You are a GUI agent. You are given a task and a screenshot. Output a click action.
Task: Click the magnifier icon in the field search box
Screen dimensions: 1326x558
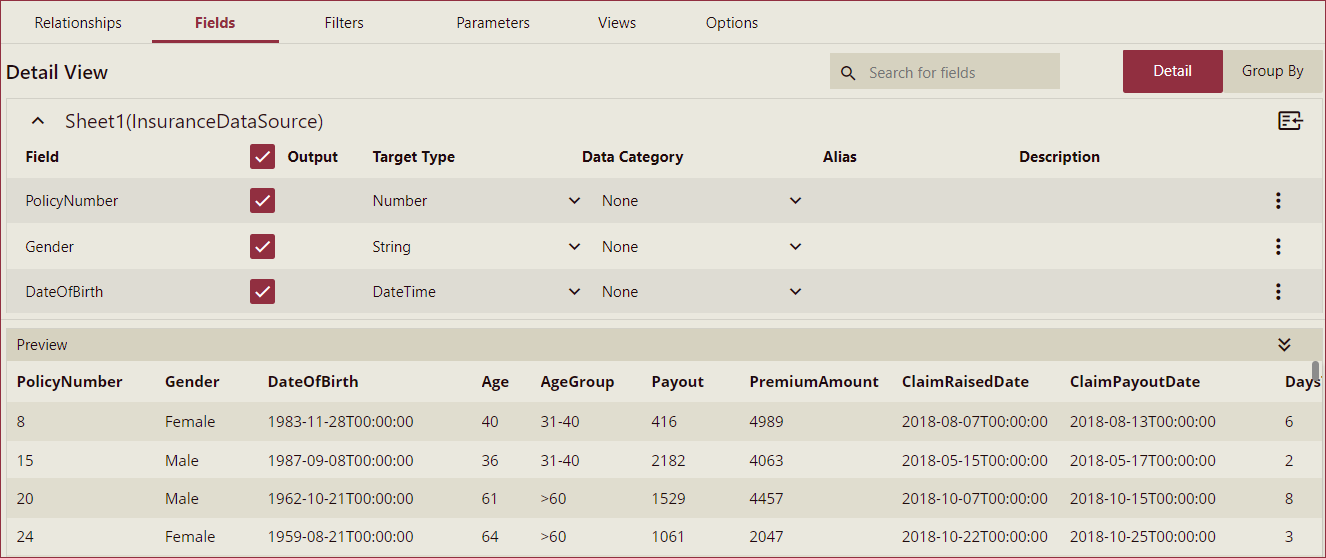pyautogui.click(x=848, y=73)
